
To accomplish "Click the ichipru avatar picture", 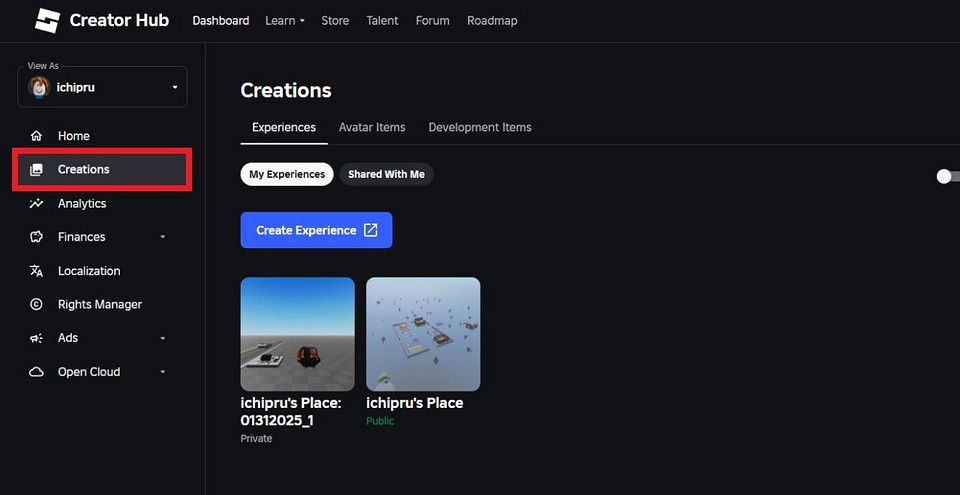I will [x=39, y=88].
